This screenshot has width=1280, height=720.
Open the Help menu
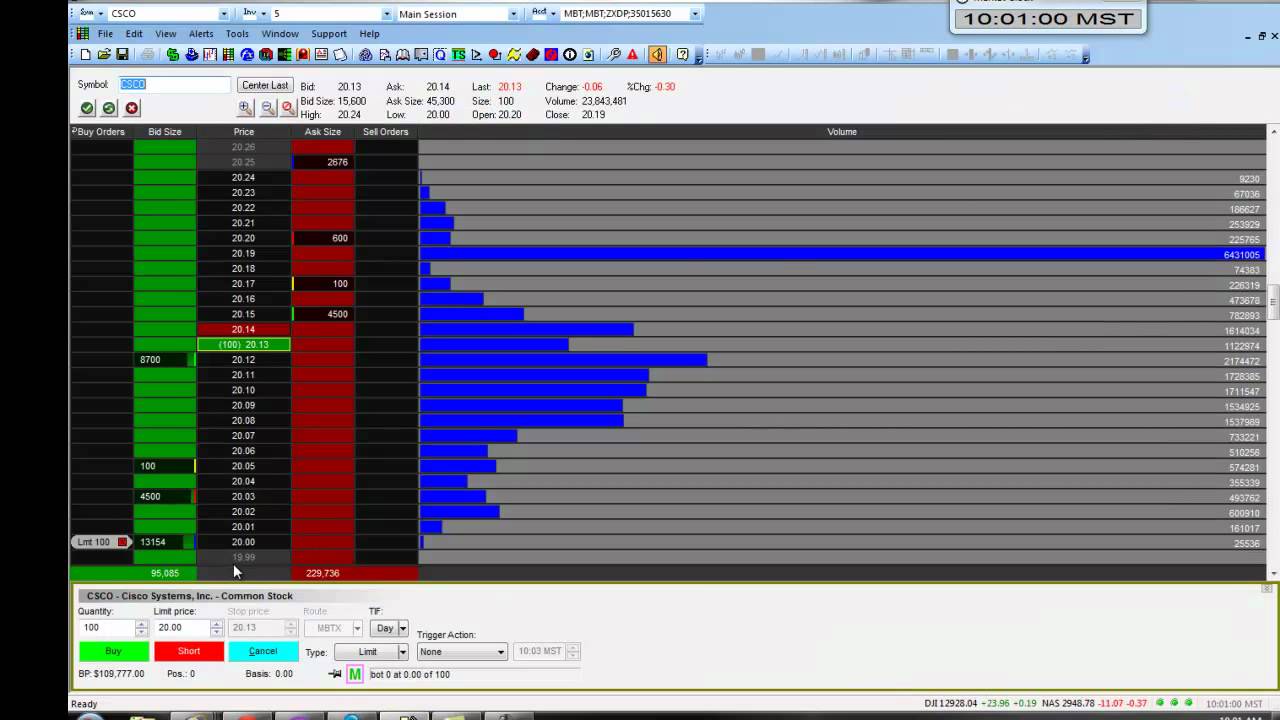pyautogui.click(x=369, y=34)
